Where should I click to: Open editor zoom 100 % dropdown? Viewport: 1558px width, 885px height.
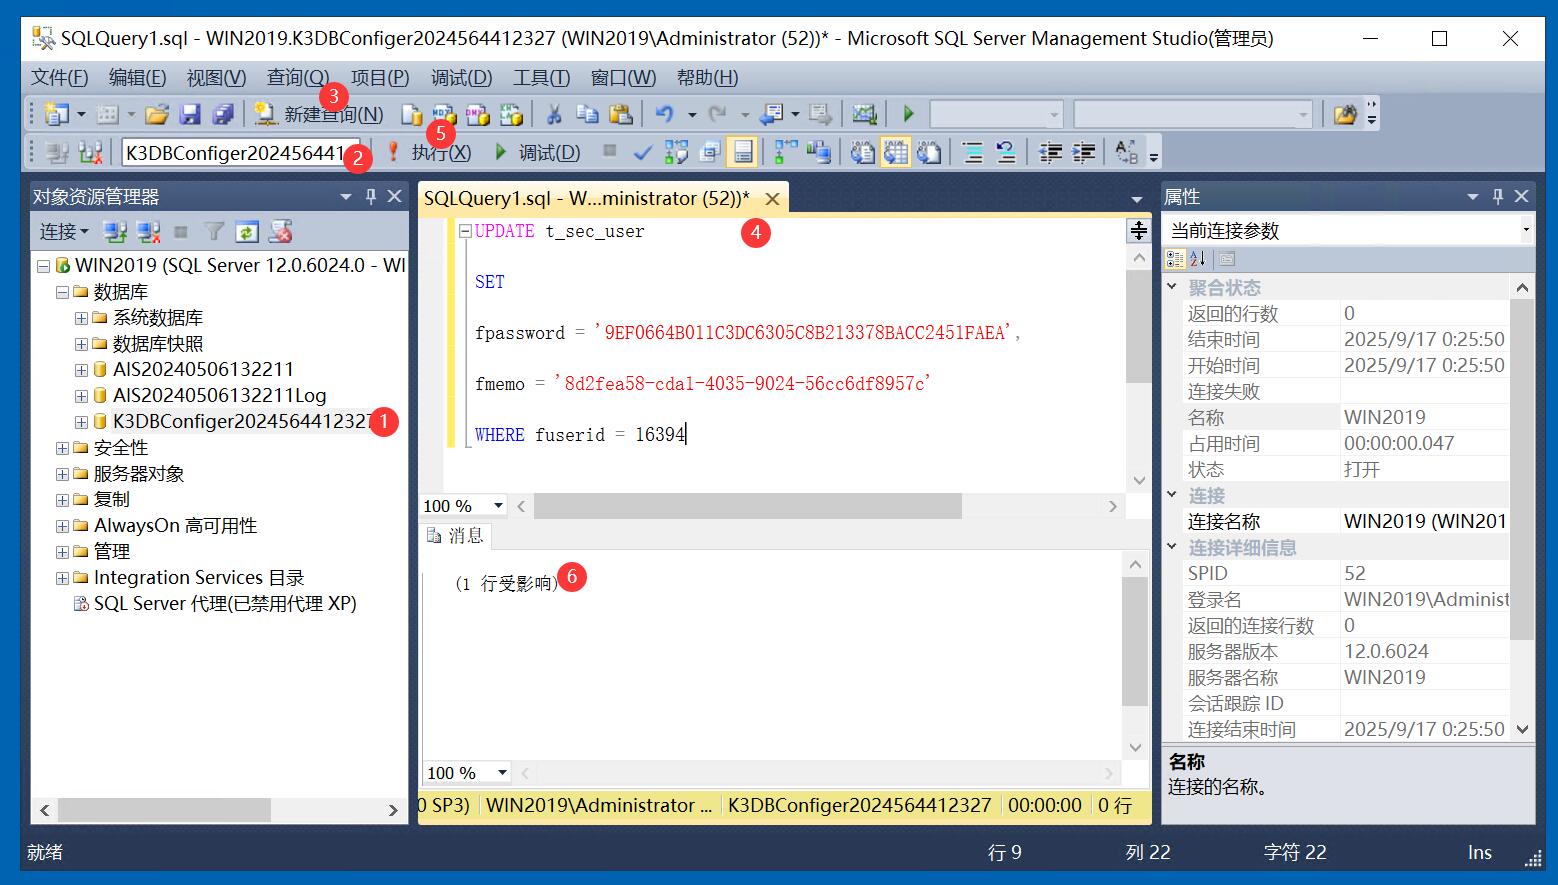(498, 506)
